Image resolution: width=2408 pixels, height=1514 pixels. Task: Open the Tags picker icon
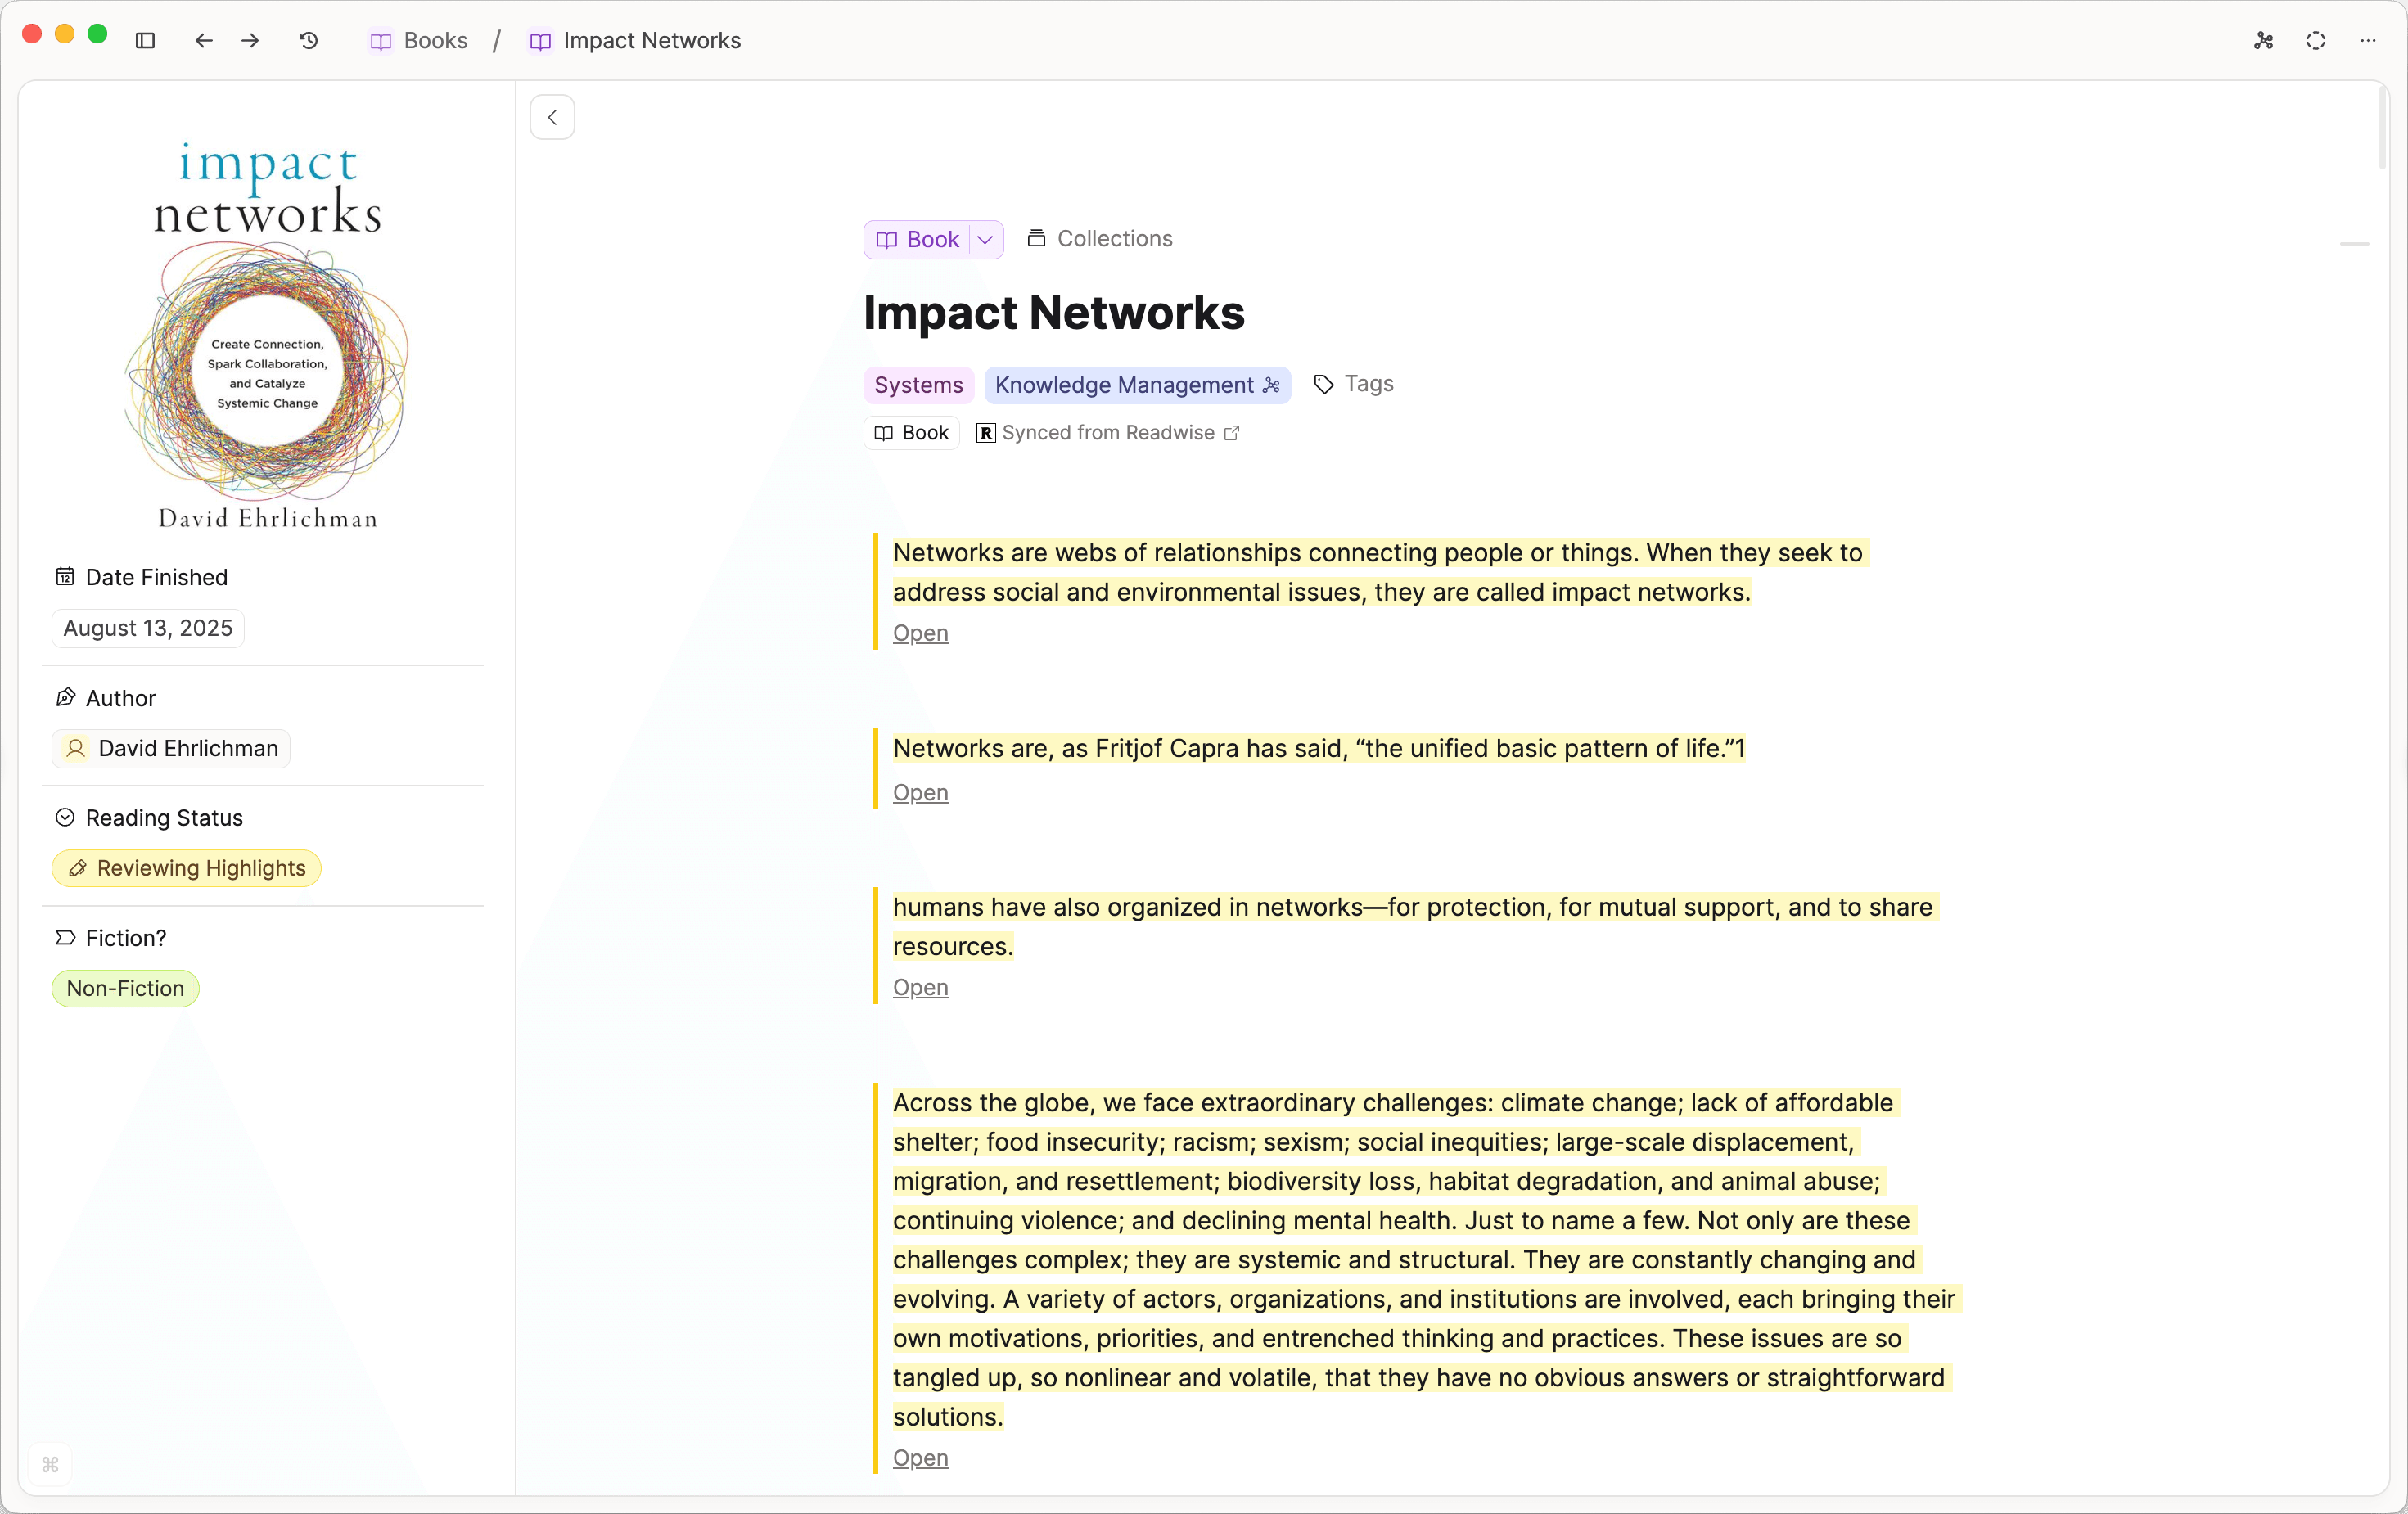(x=1322, y=384)
